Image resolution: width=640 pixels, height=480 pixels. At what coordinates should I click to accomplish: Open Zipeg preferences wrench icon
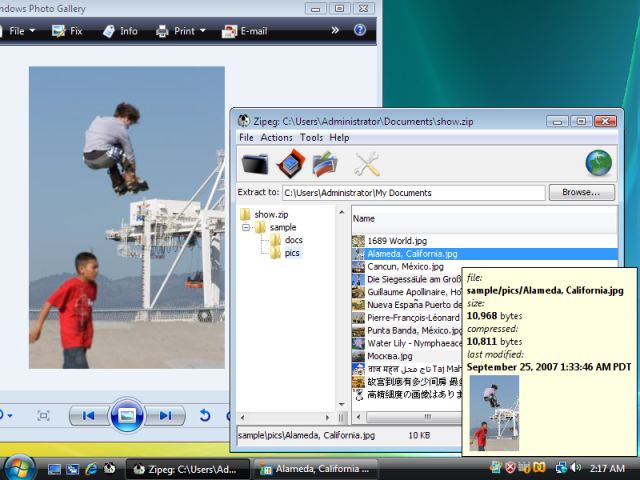pyautogui.click(x=367, y=164)
